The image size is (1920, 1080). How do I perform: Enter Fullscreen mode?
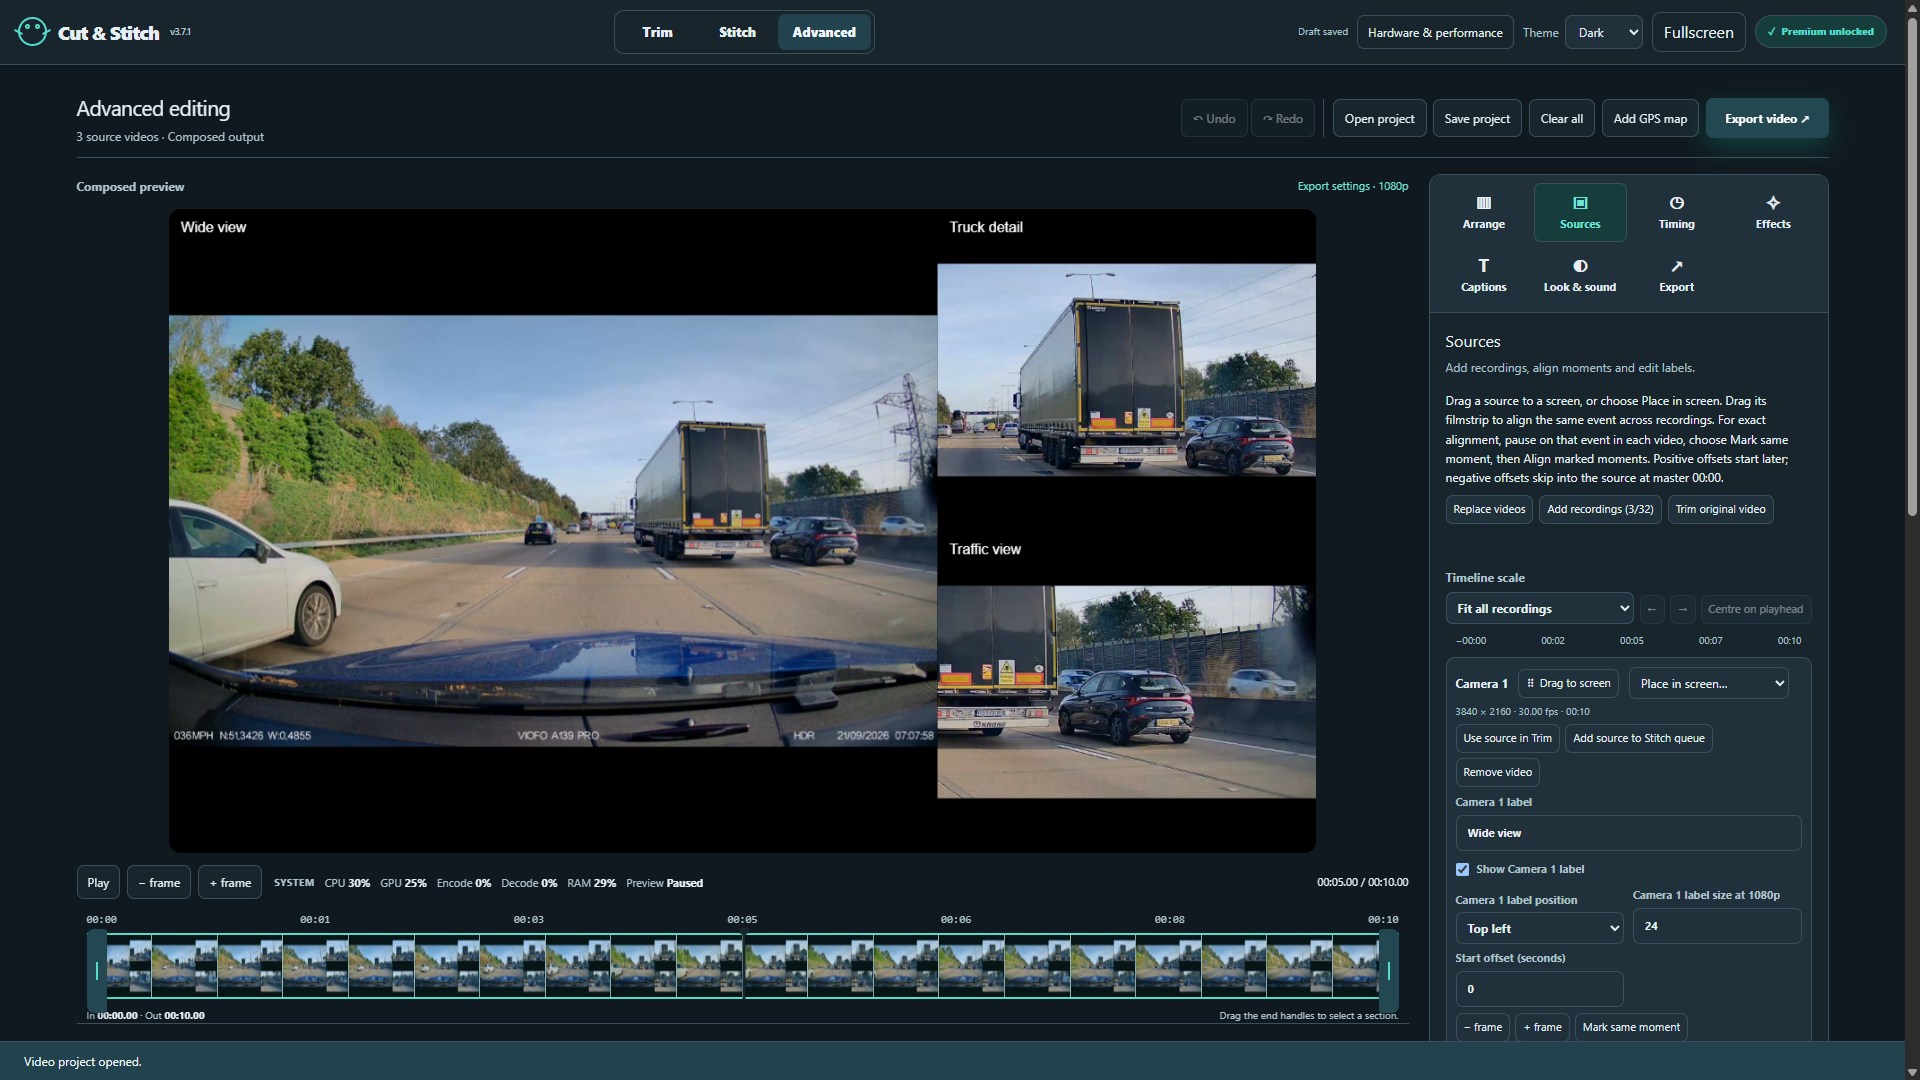point(1698,32)
